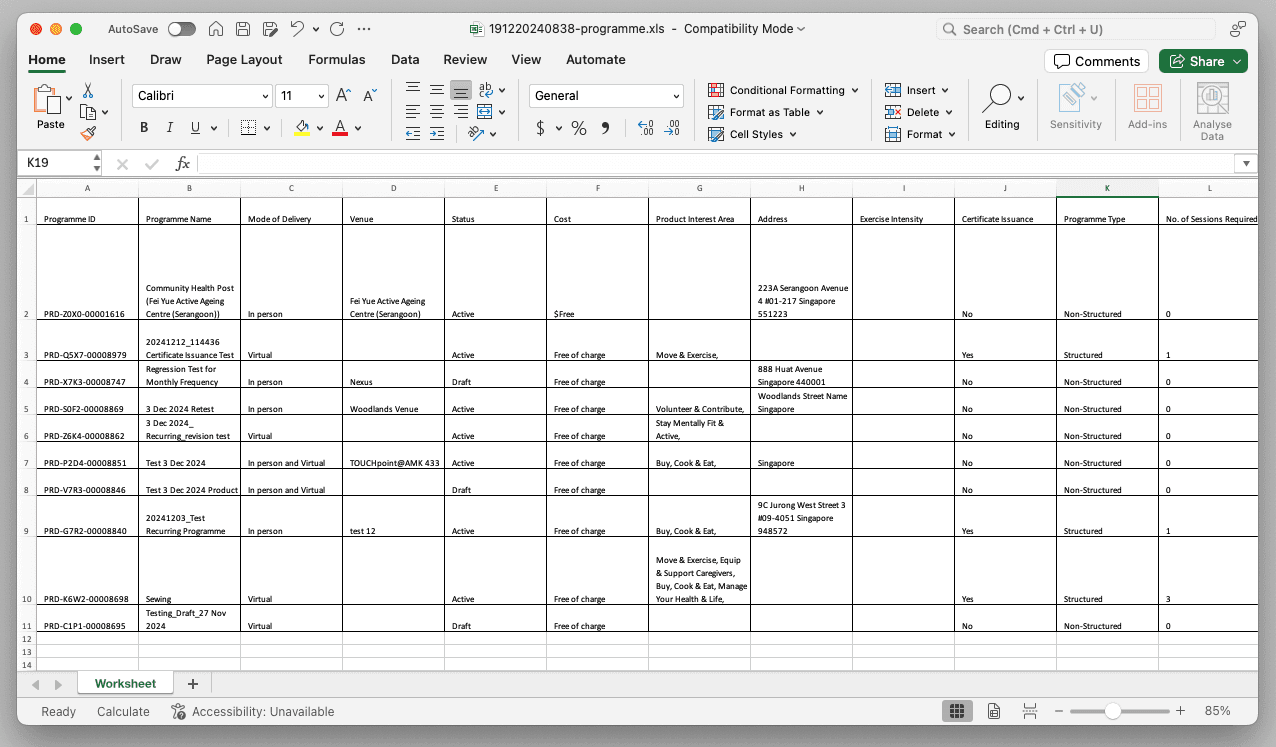Open the Editing group button
The width and height of the screenshot is (1276, 747).
[x=1002, y=106]
